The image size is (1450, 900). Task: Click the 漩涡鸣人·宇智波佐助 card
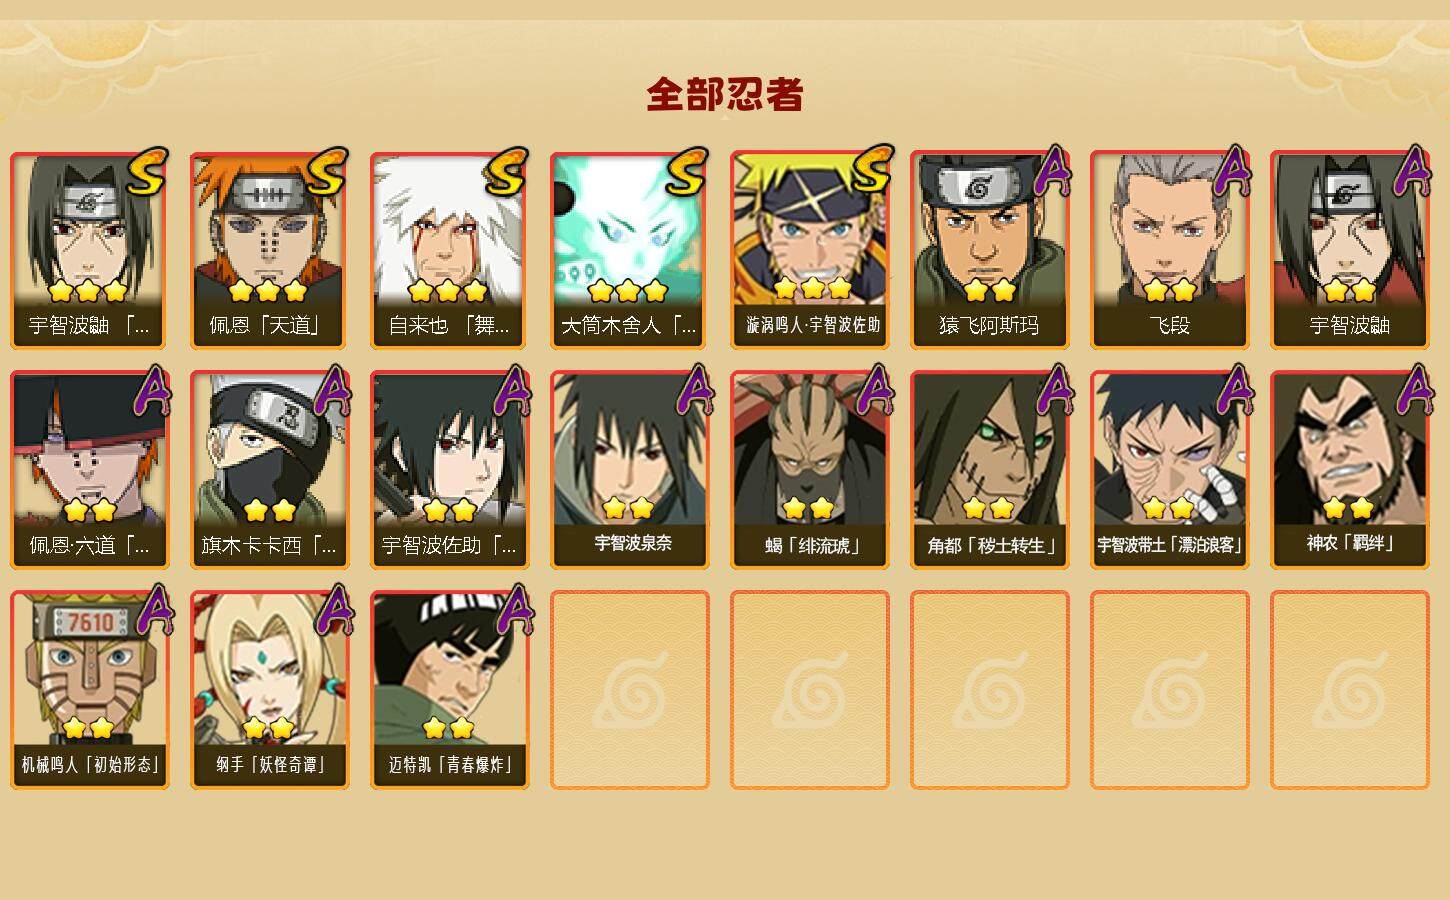point(809,250)
